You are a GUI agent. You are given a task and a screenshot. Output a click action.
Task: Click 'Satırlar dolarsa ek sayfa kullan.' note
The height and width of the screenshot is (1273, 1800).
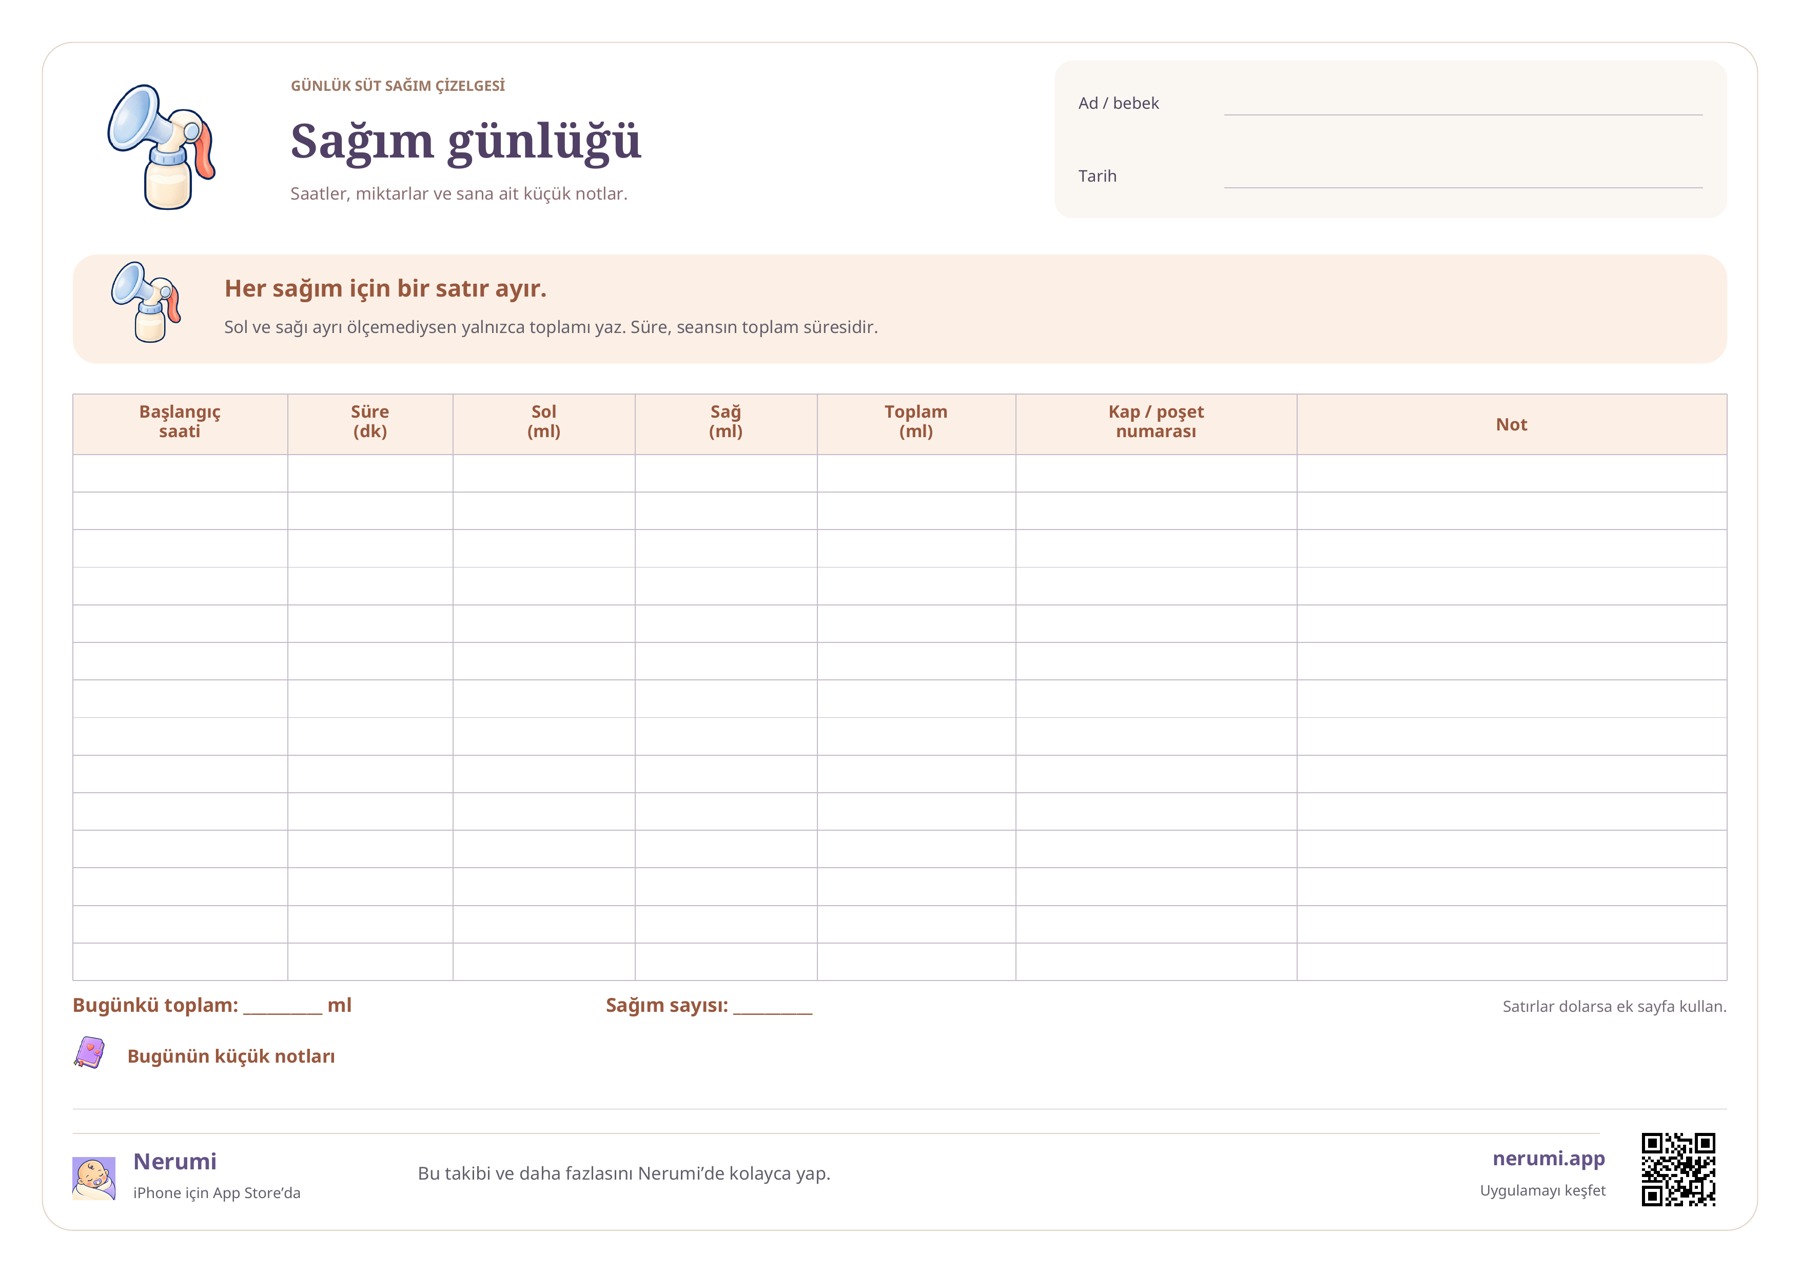1614,1006
